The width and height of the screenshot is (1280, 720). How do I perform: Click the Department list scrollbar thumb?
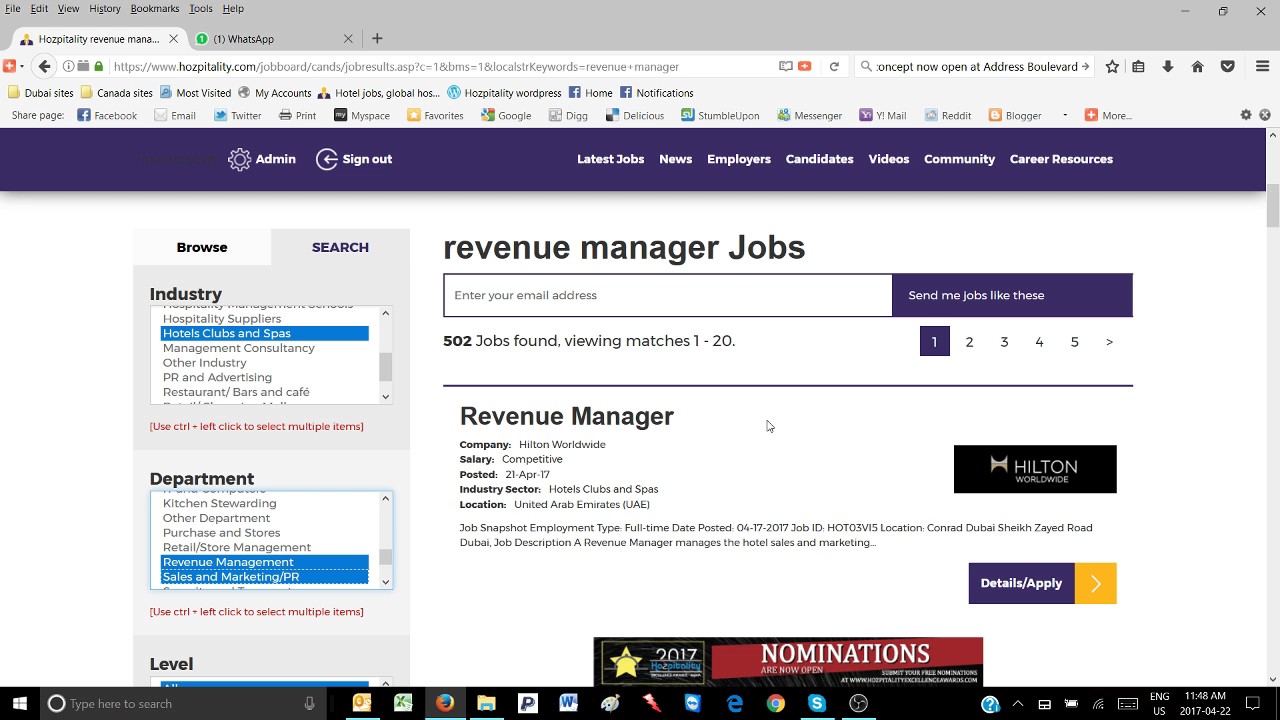[x=385, y=557]
